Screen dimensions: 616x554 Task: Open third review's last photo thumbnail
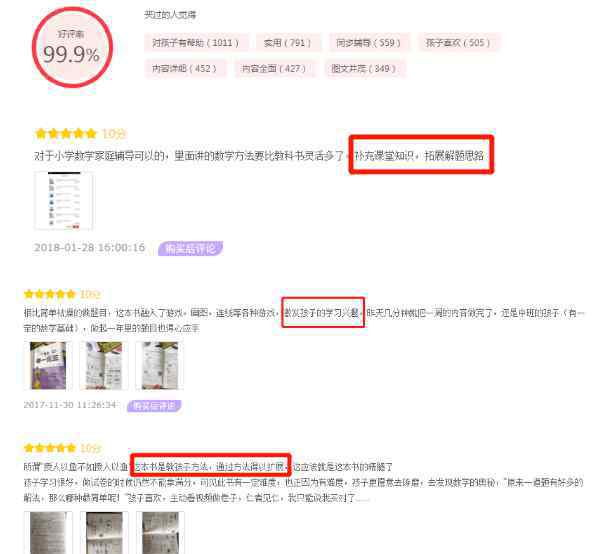(160, 532)
